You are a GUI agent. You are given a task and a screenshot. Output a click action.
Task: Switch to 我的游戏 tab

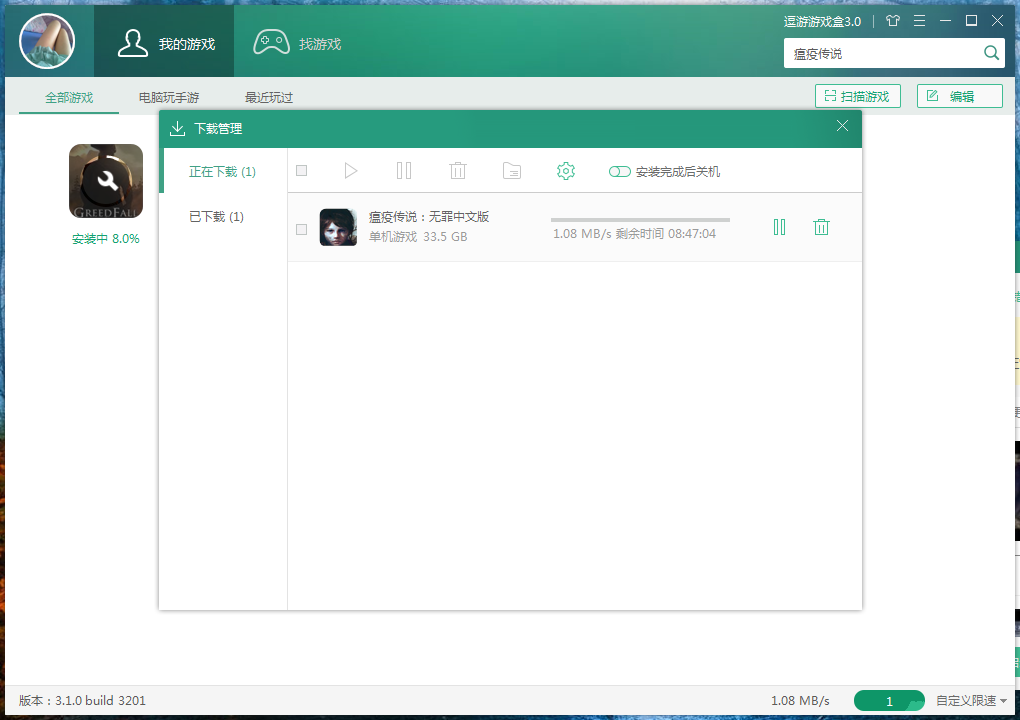pyautogui.click(x=164, y=43)
